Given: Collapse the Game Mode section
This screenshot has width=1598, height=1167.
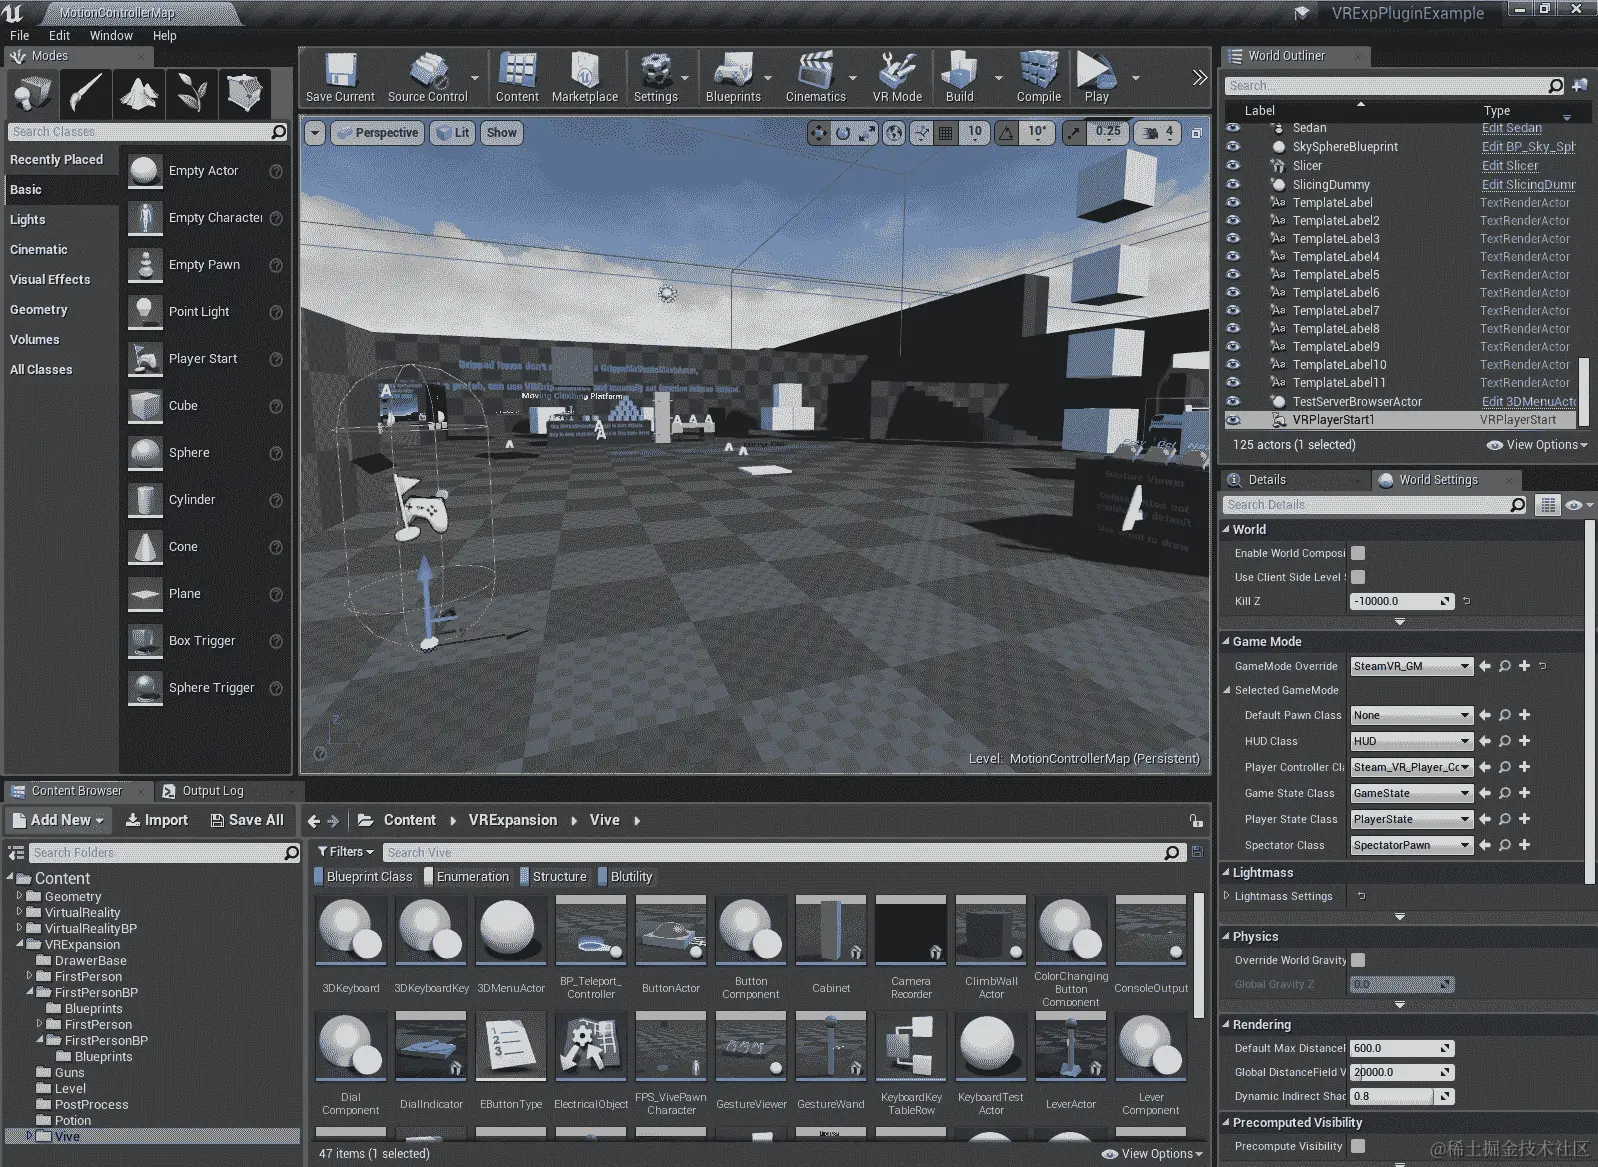Looking at the screenshot, I should coord(1227,642).
